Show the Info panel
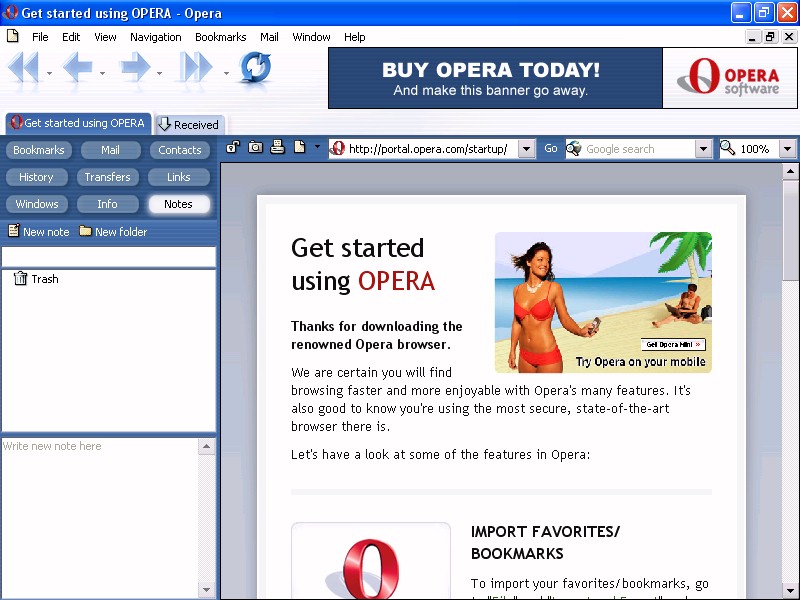This screenshot has width=800, height=600. (107, 204)
